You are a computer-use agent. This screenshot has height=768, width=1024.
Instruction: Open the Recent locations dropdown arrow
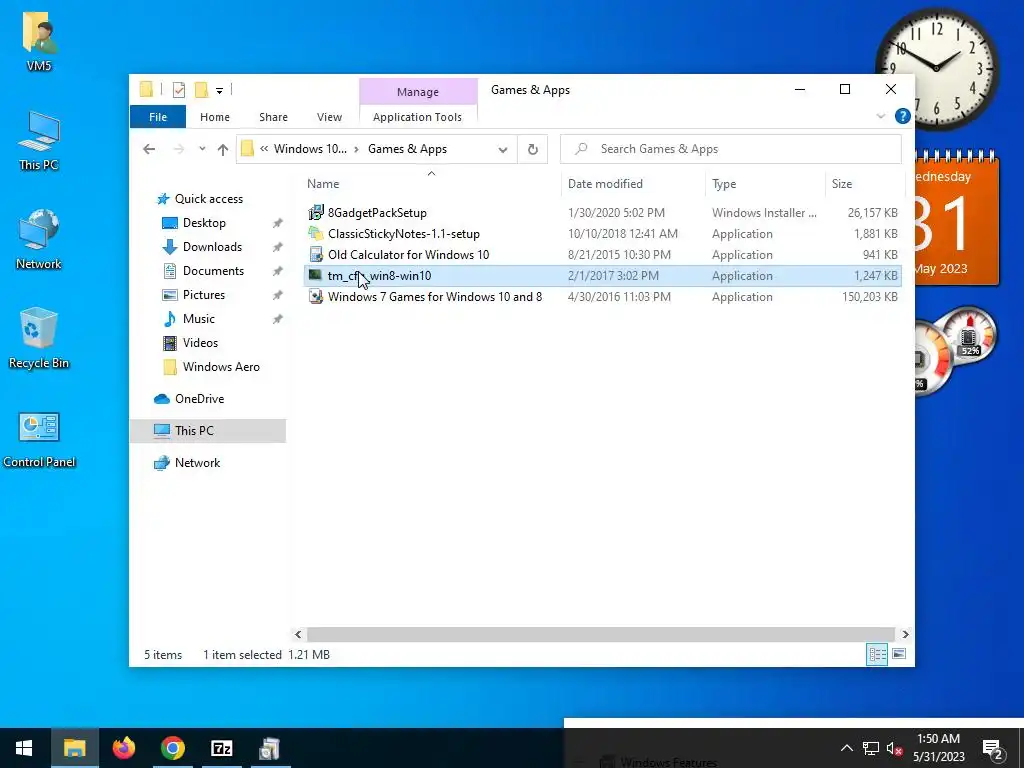tap(202, 149)
